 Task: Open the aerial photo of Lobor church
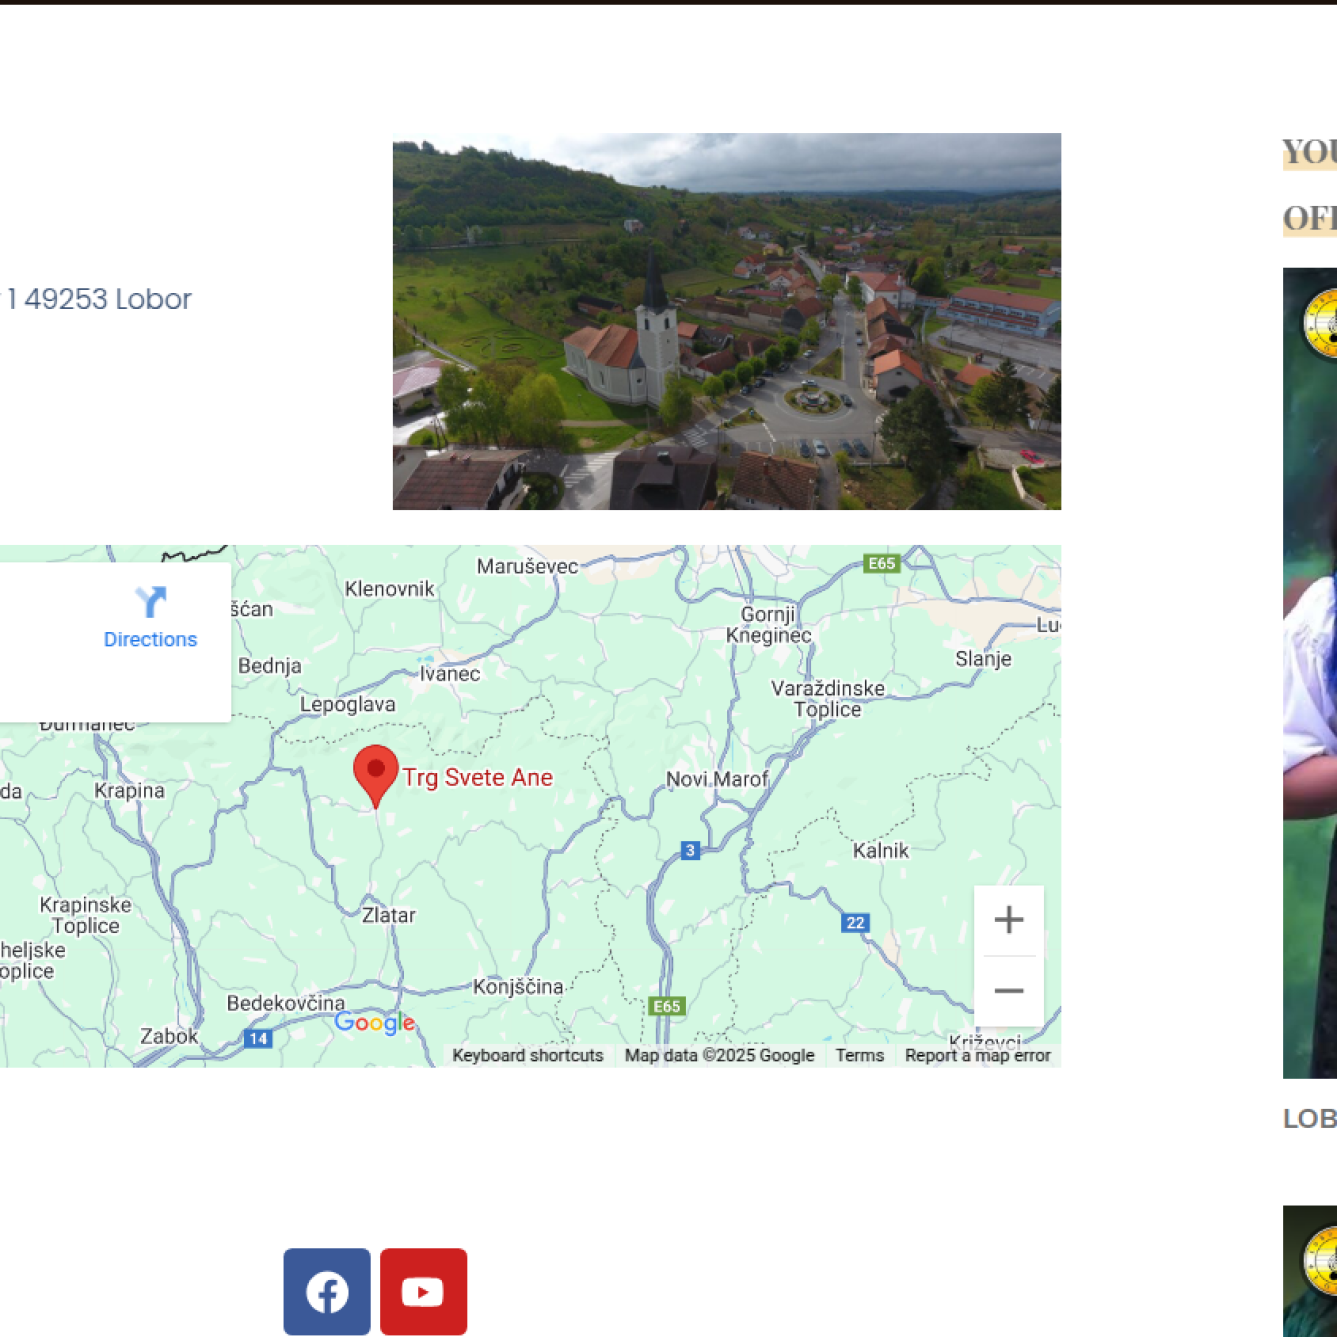(726, 321)
